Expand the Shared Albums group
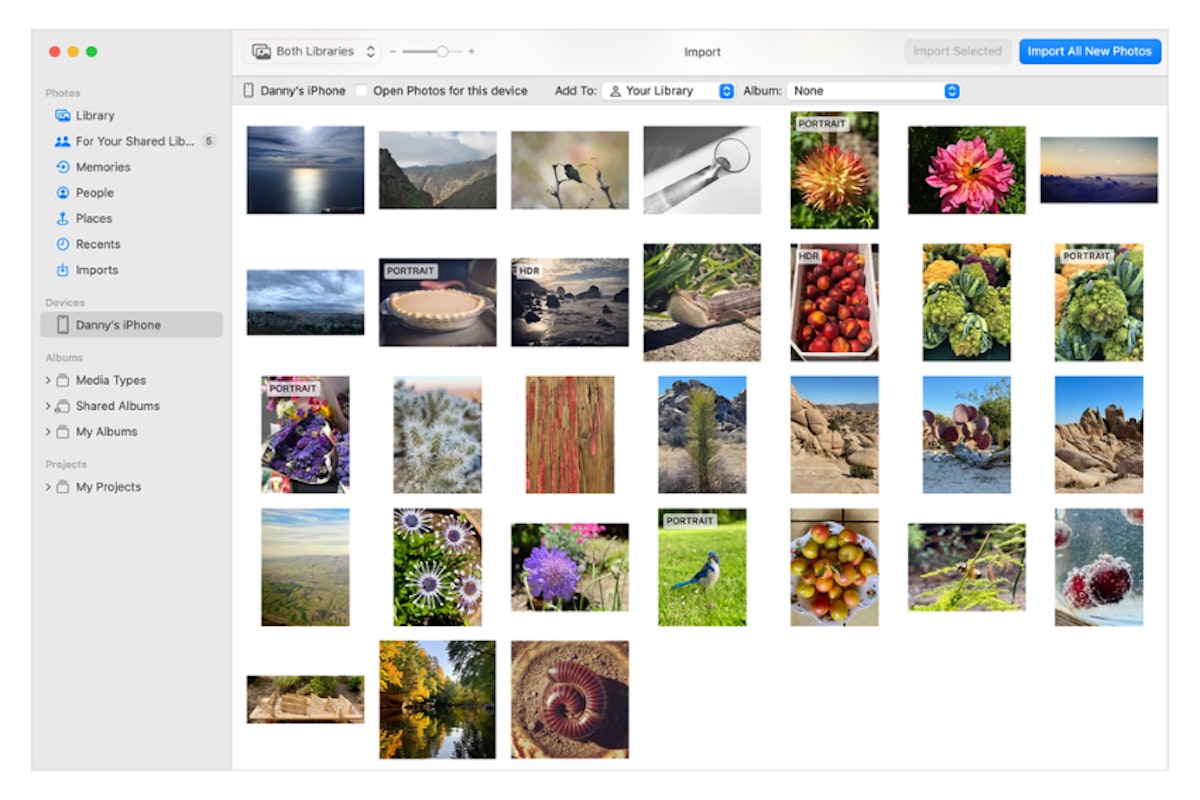Screen dimensions: 1200x800 point(48,406)
